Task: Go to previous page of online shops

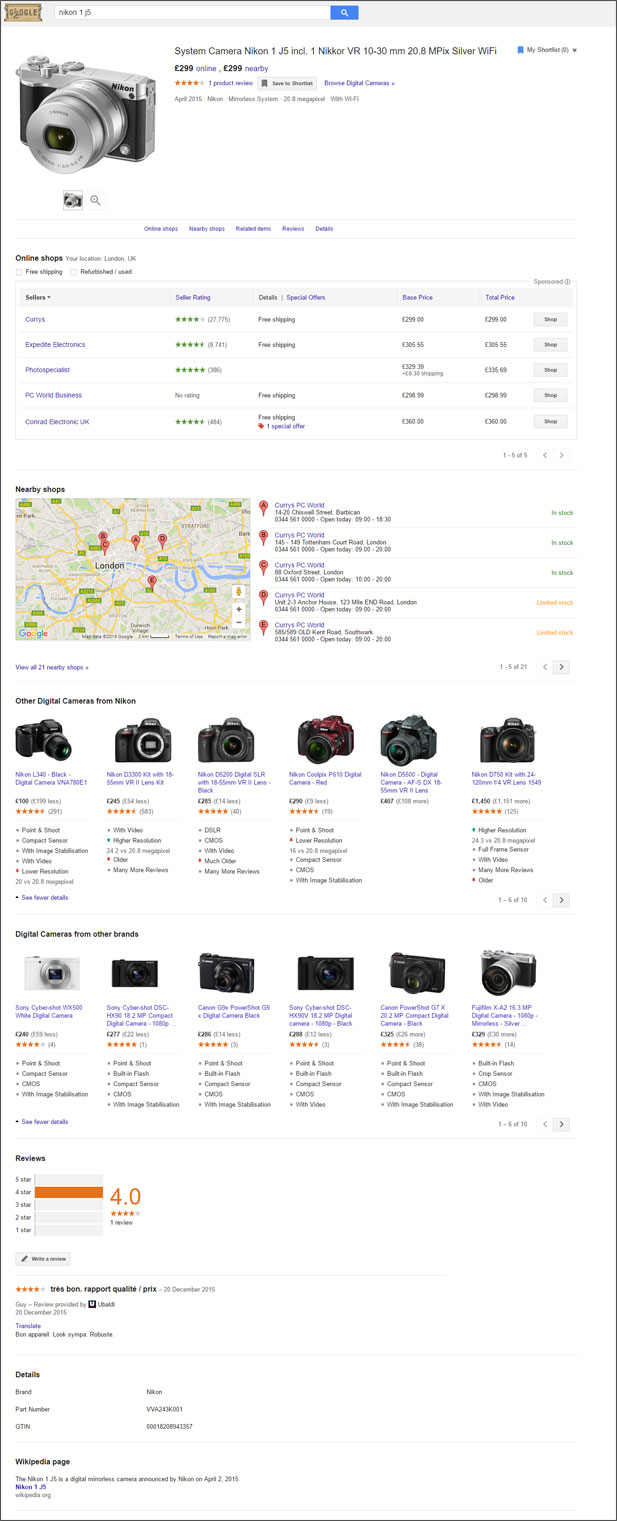Action: pos(545,455)
